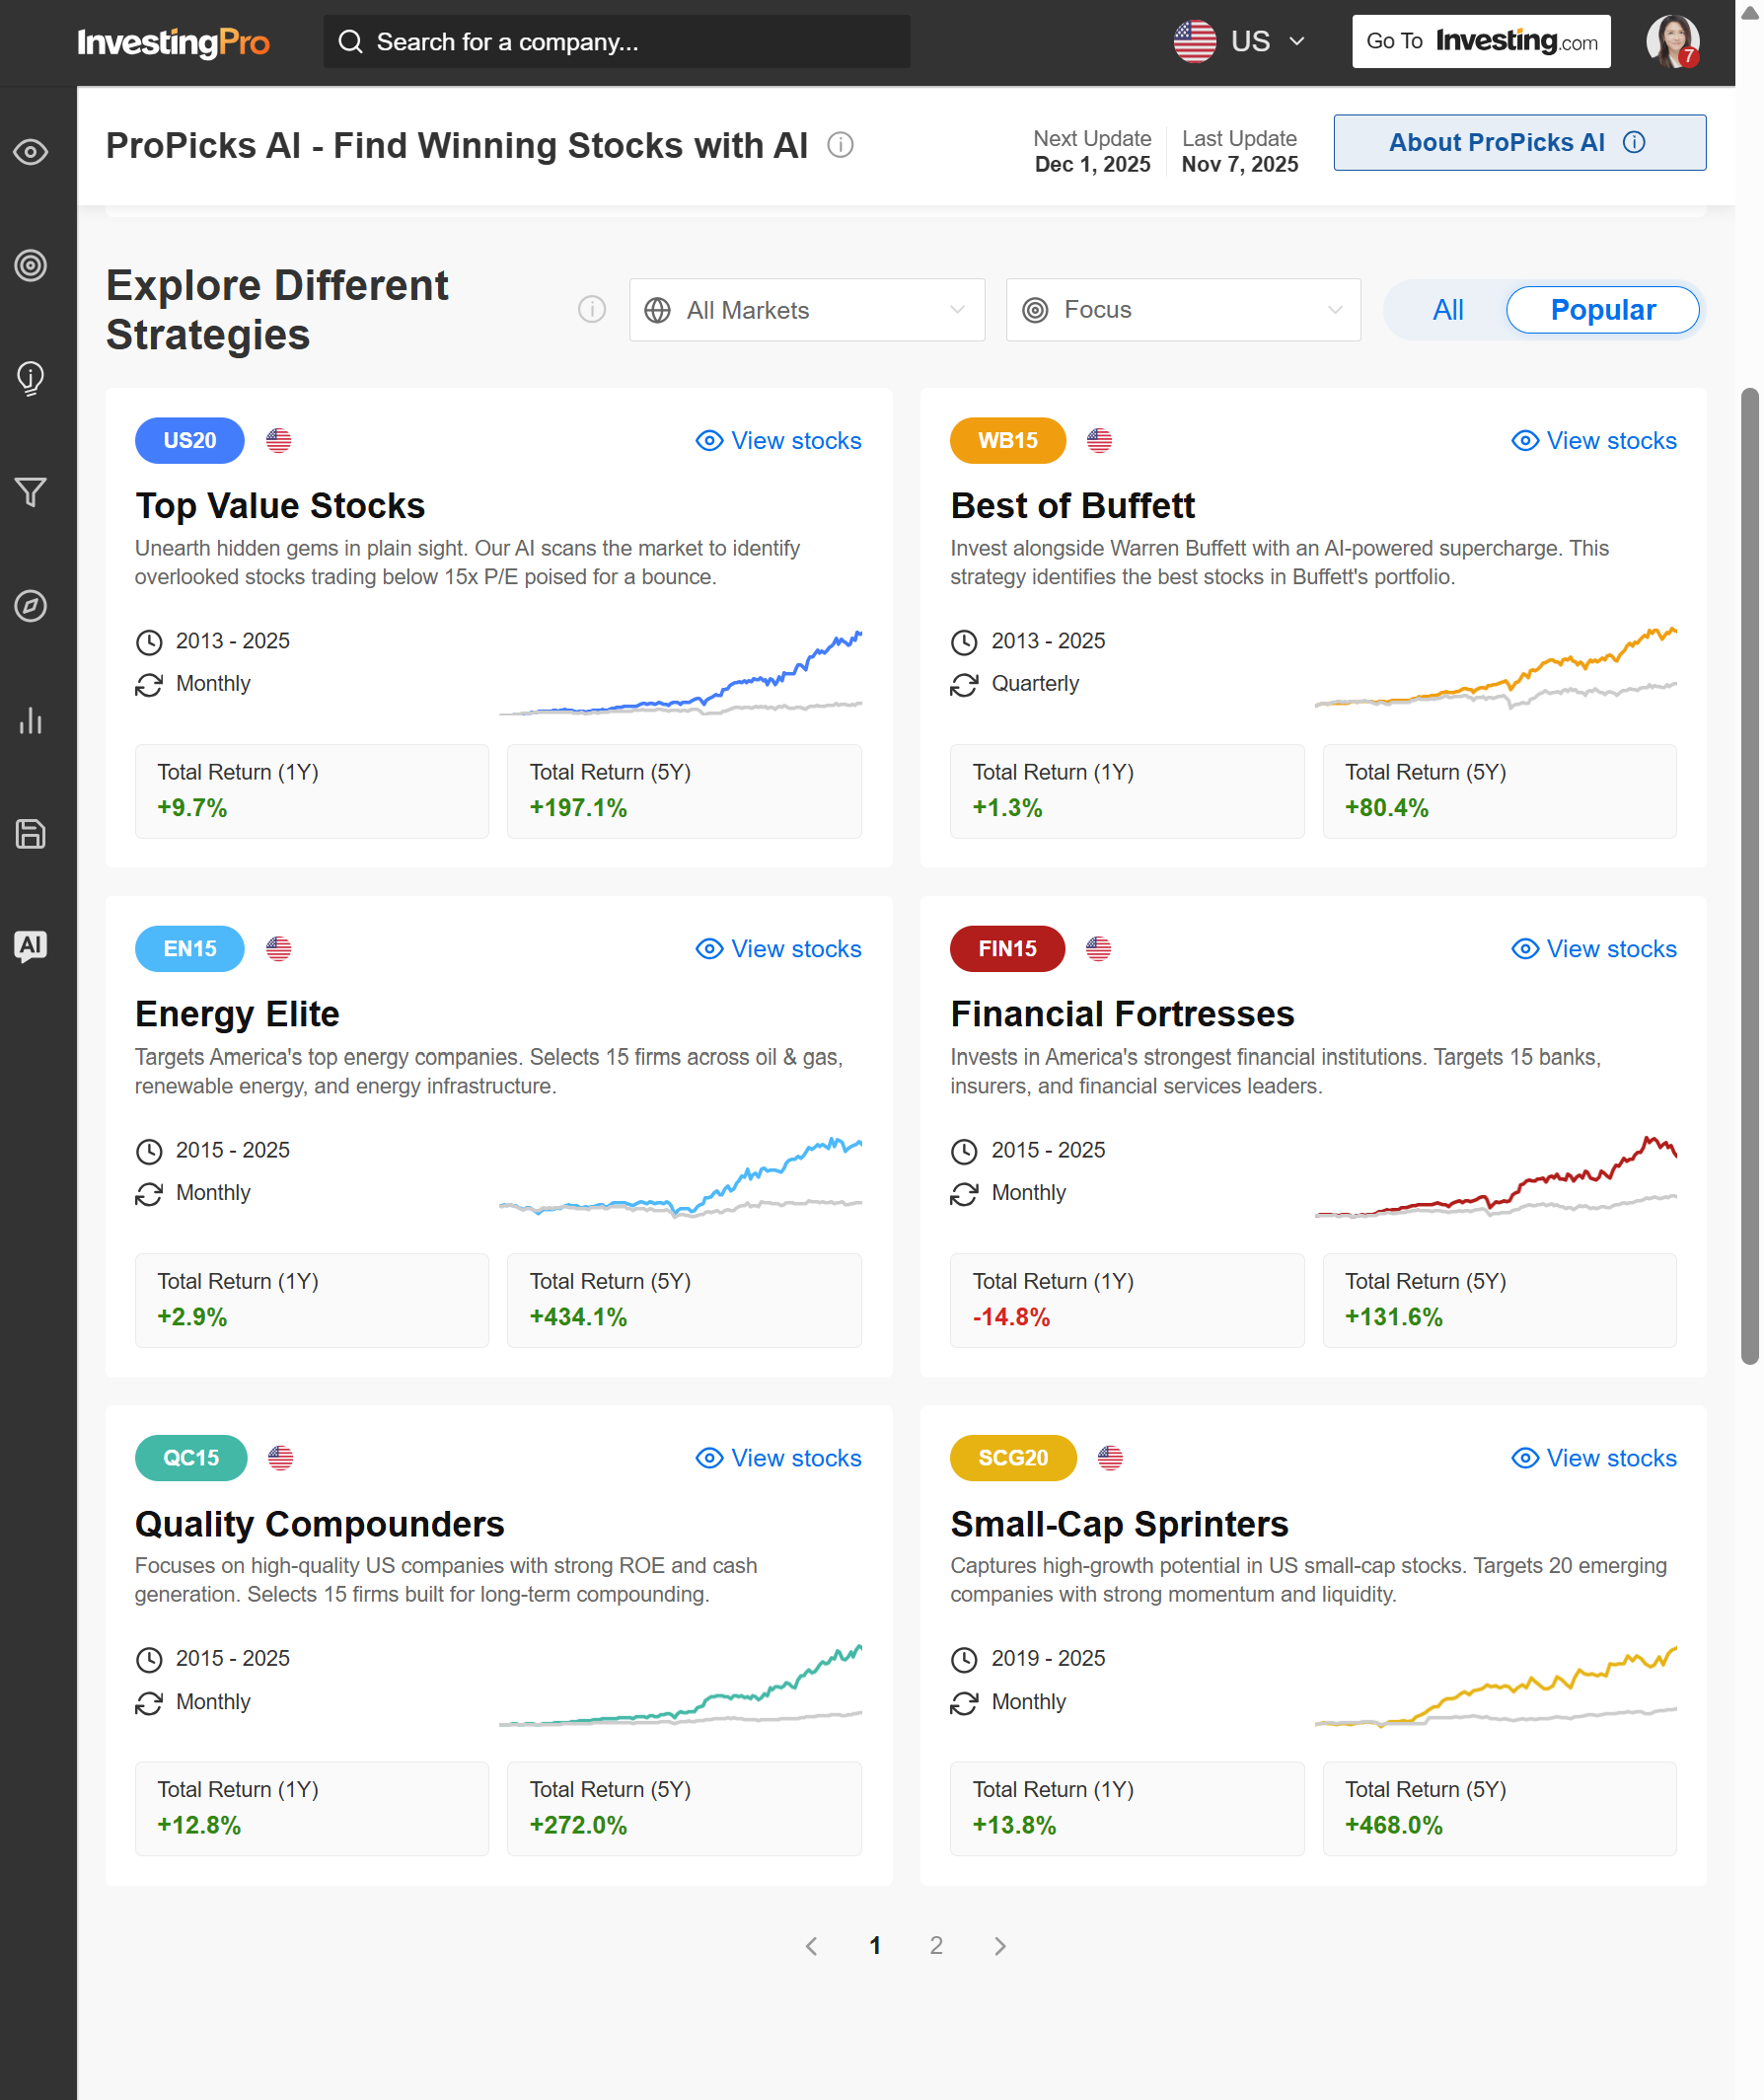Open the AI chat icon in sidebar
The image size is (1764, 2100).
tap(31, 946)
